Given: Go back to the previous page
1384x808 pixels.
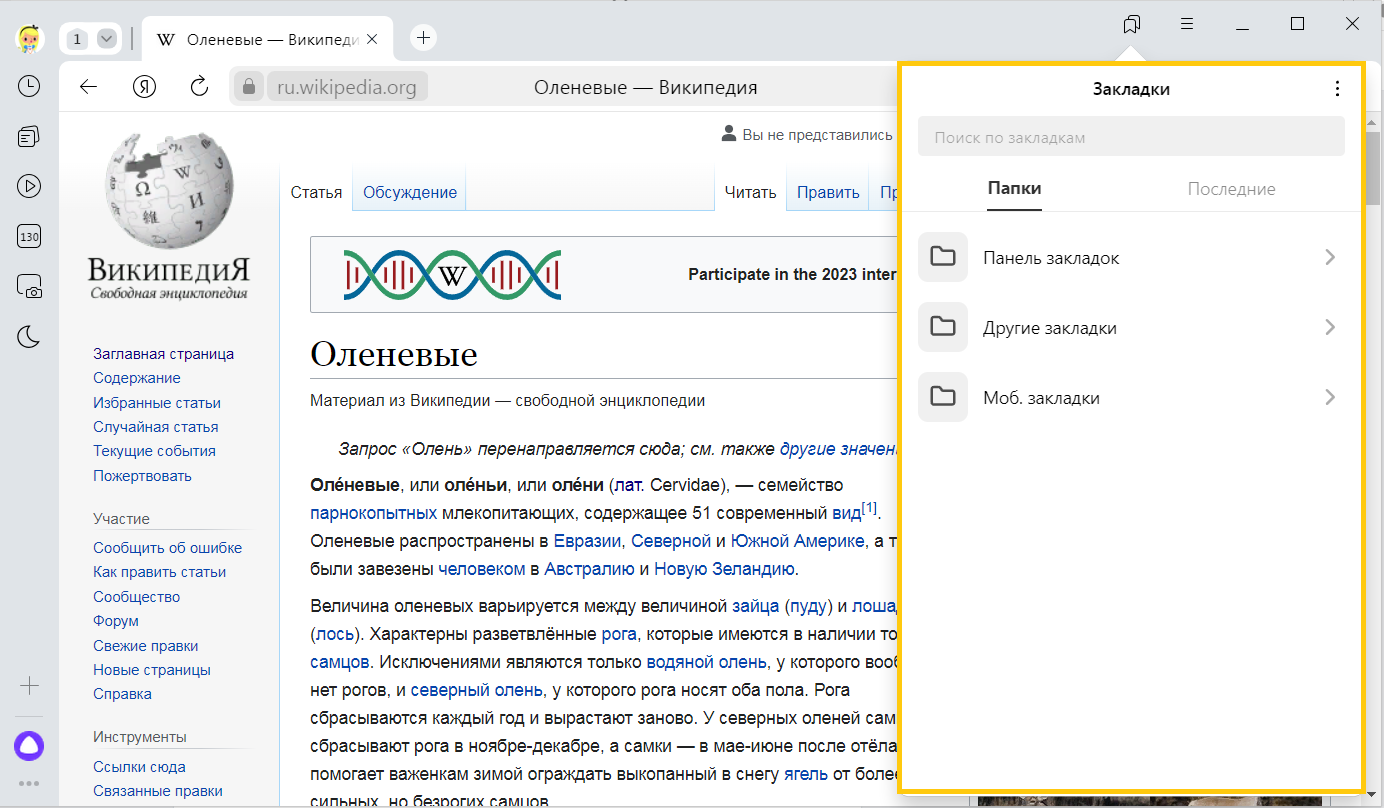Looking at the screenshot, I should [89, 87].
